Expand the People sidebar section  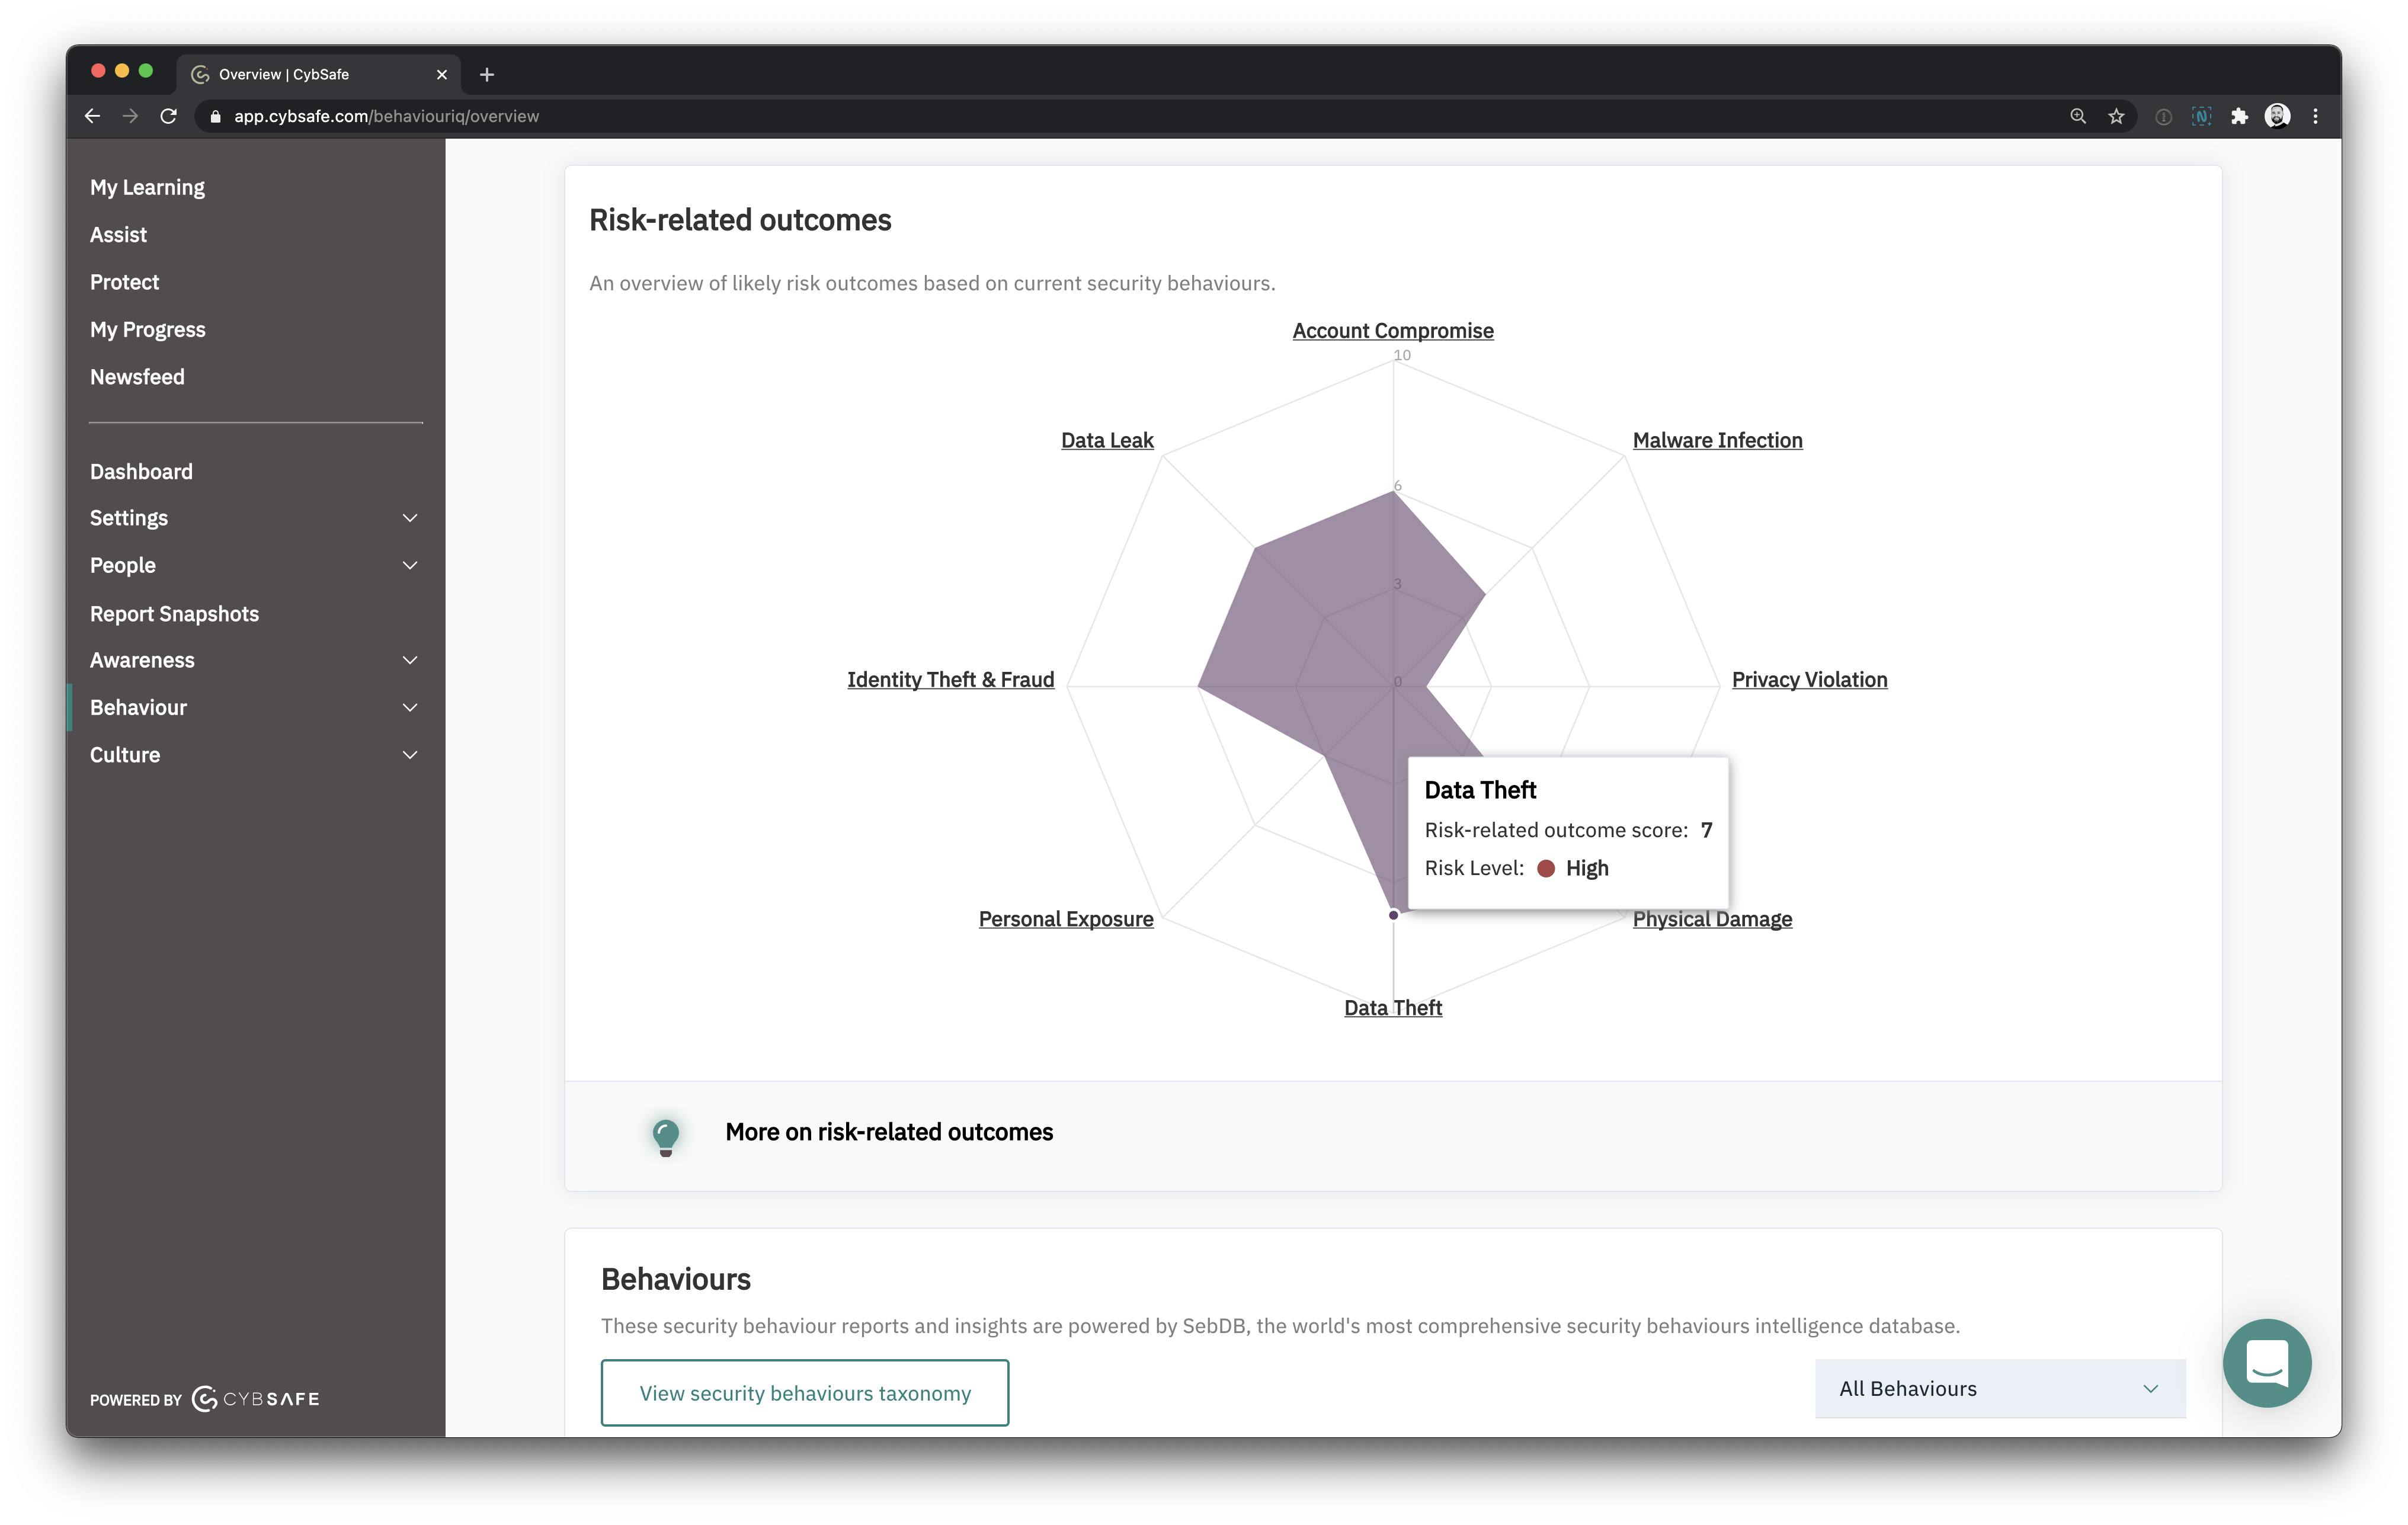(409, 565)
